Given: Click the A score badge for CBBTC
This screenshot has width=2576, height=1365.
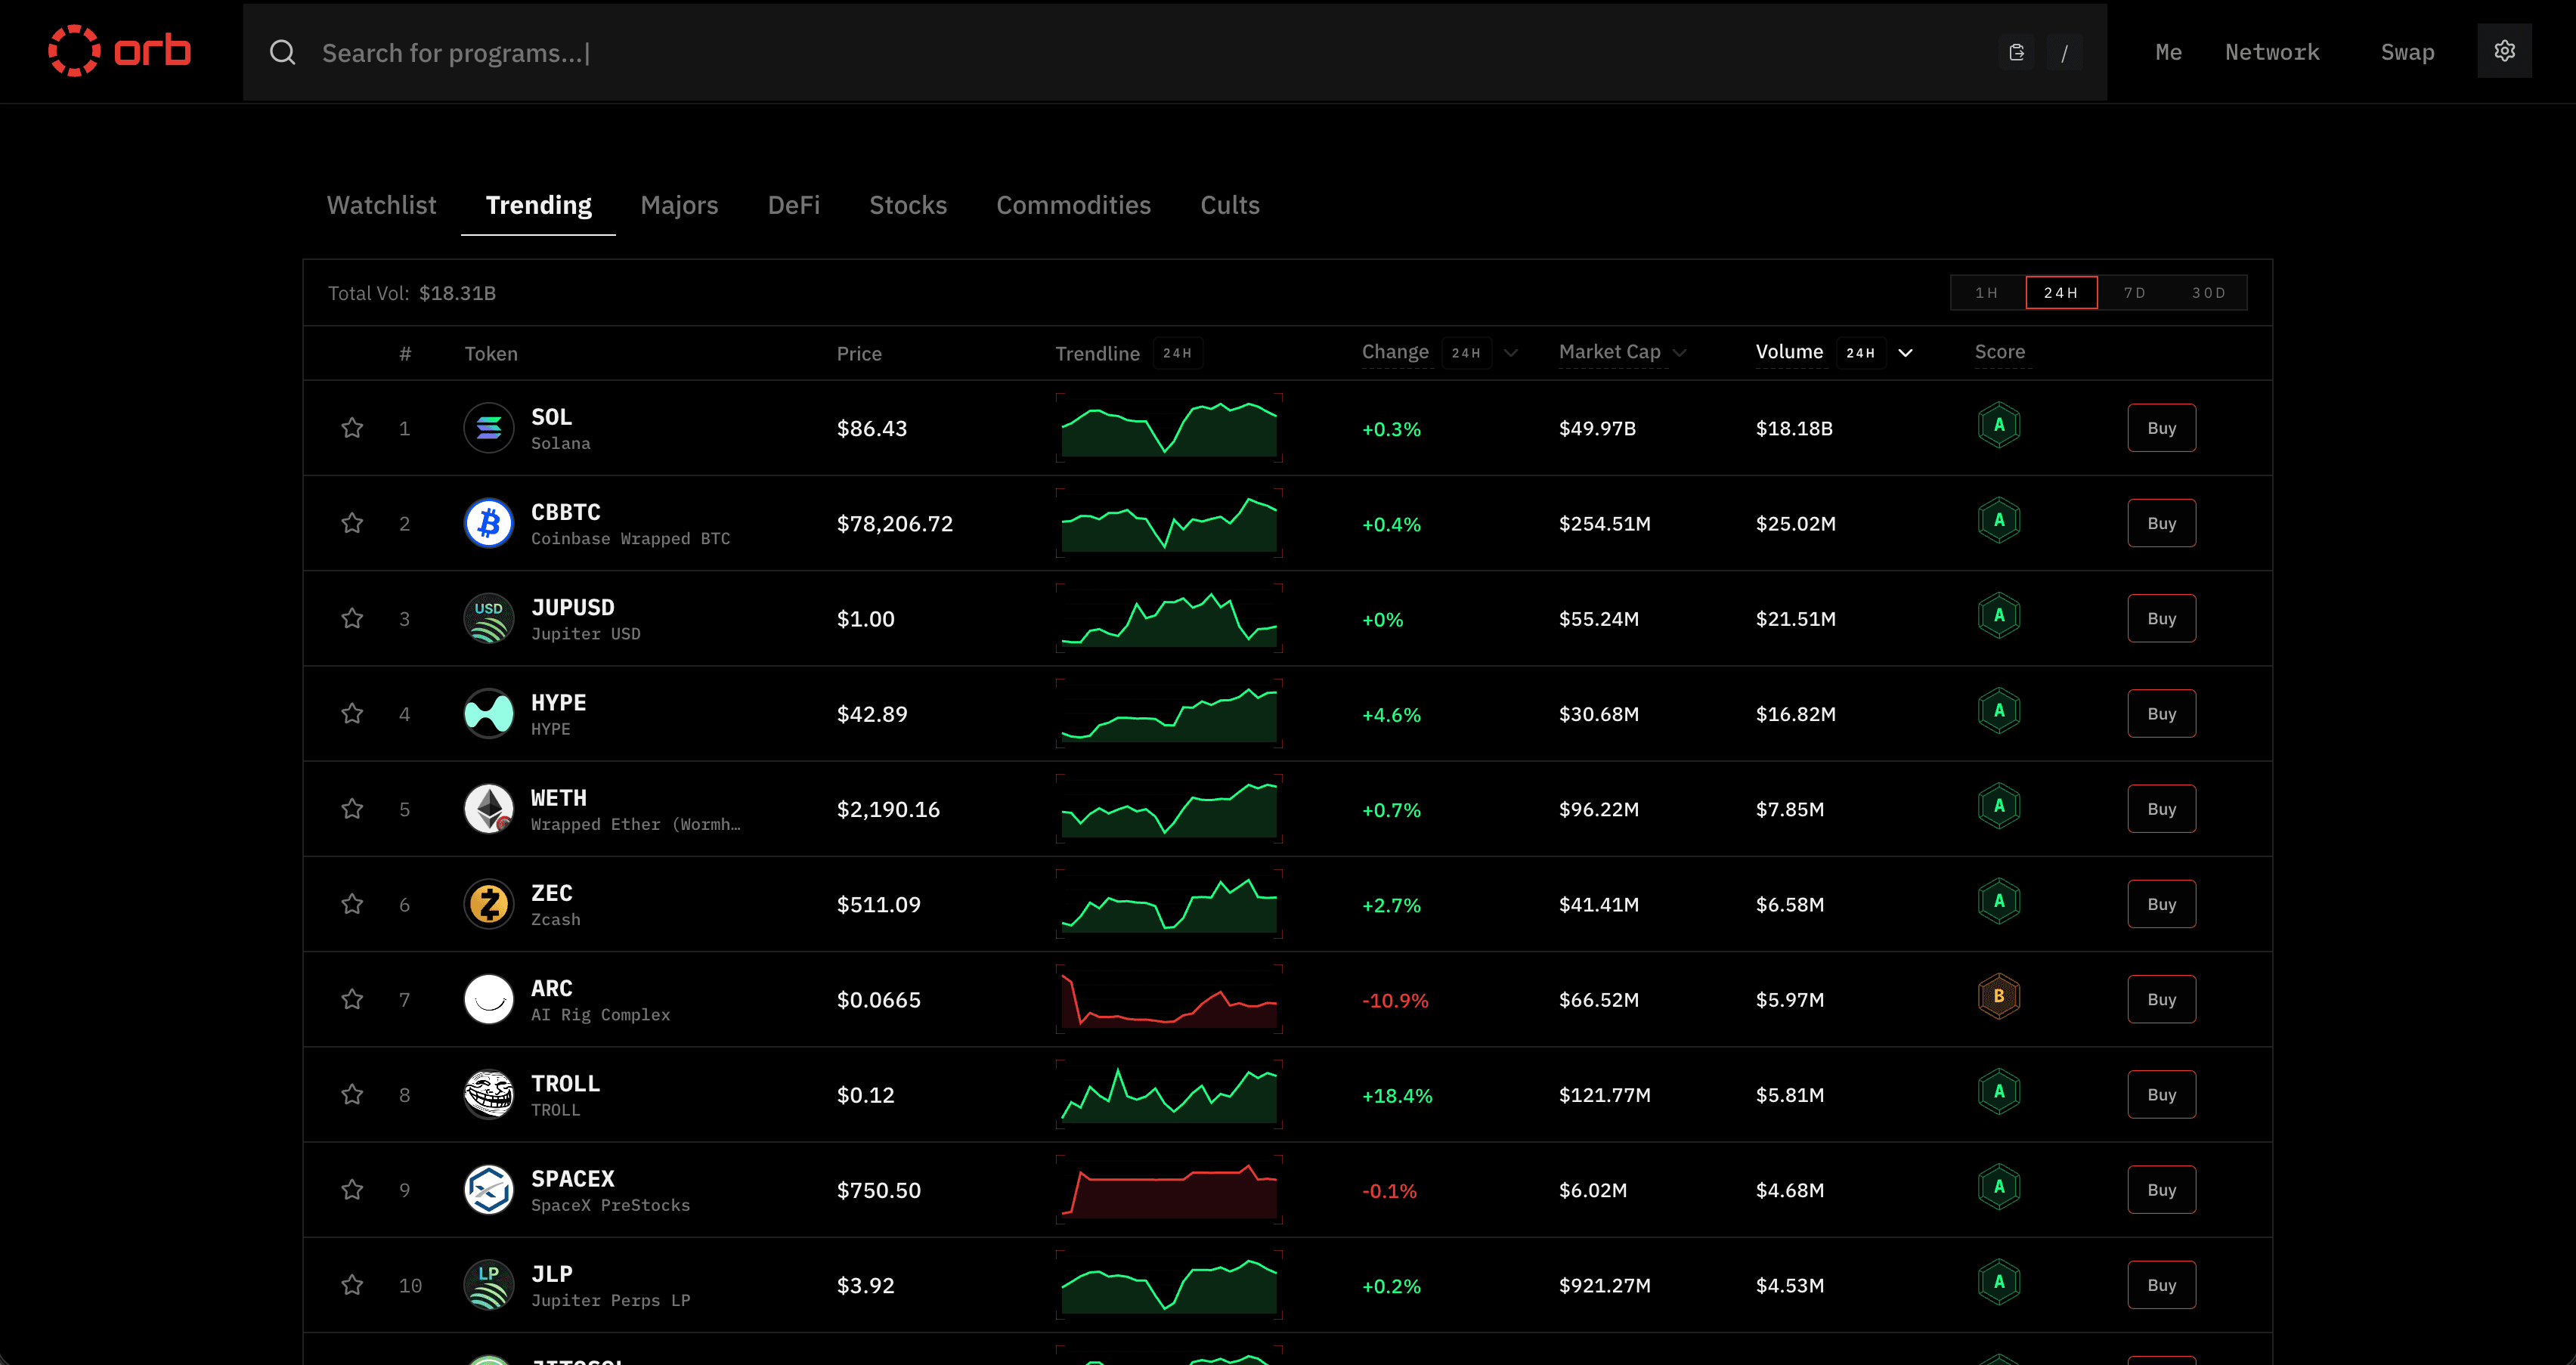Looking at the screenshot, I should pyautogui.click(x=1999, y=520).
